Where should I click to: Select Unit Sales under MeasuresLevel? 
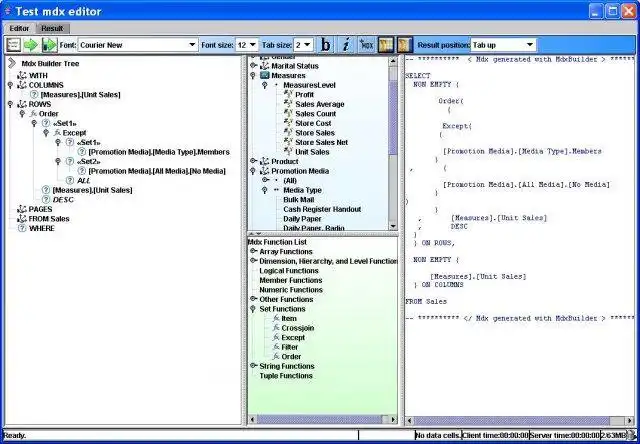pyautogui.click(x=312, y=152)
